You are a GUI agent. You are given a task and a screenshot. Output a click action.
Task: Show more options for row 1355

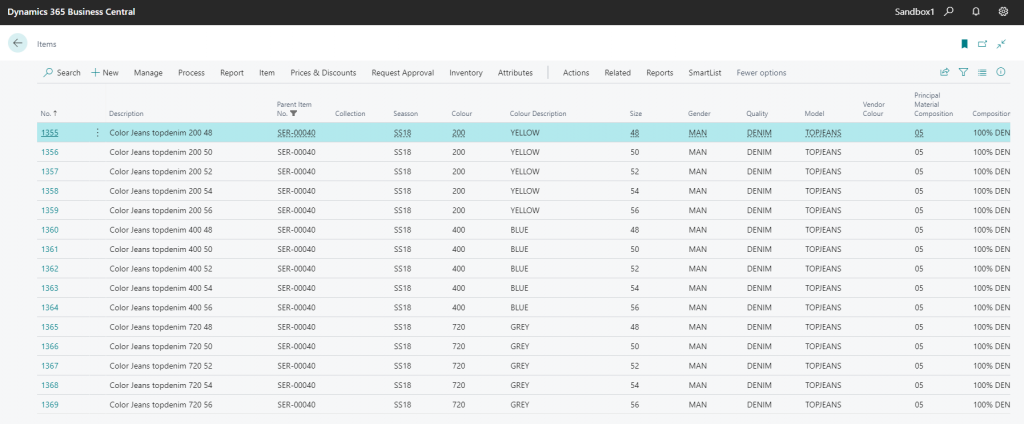97,133
